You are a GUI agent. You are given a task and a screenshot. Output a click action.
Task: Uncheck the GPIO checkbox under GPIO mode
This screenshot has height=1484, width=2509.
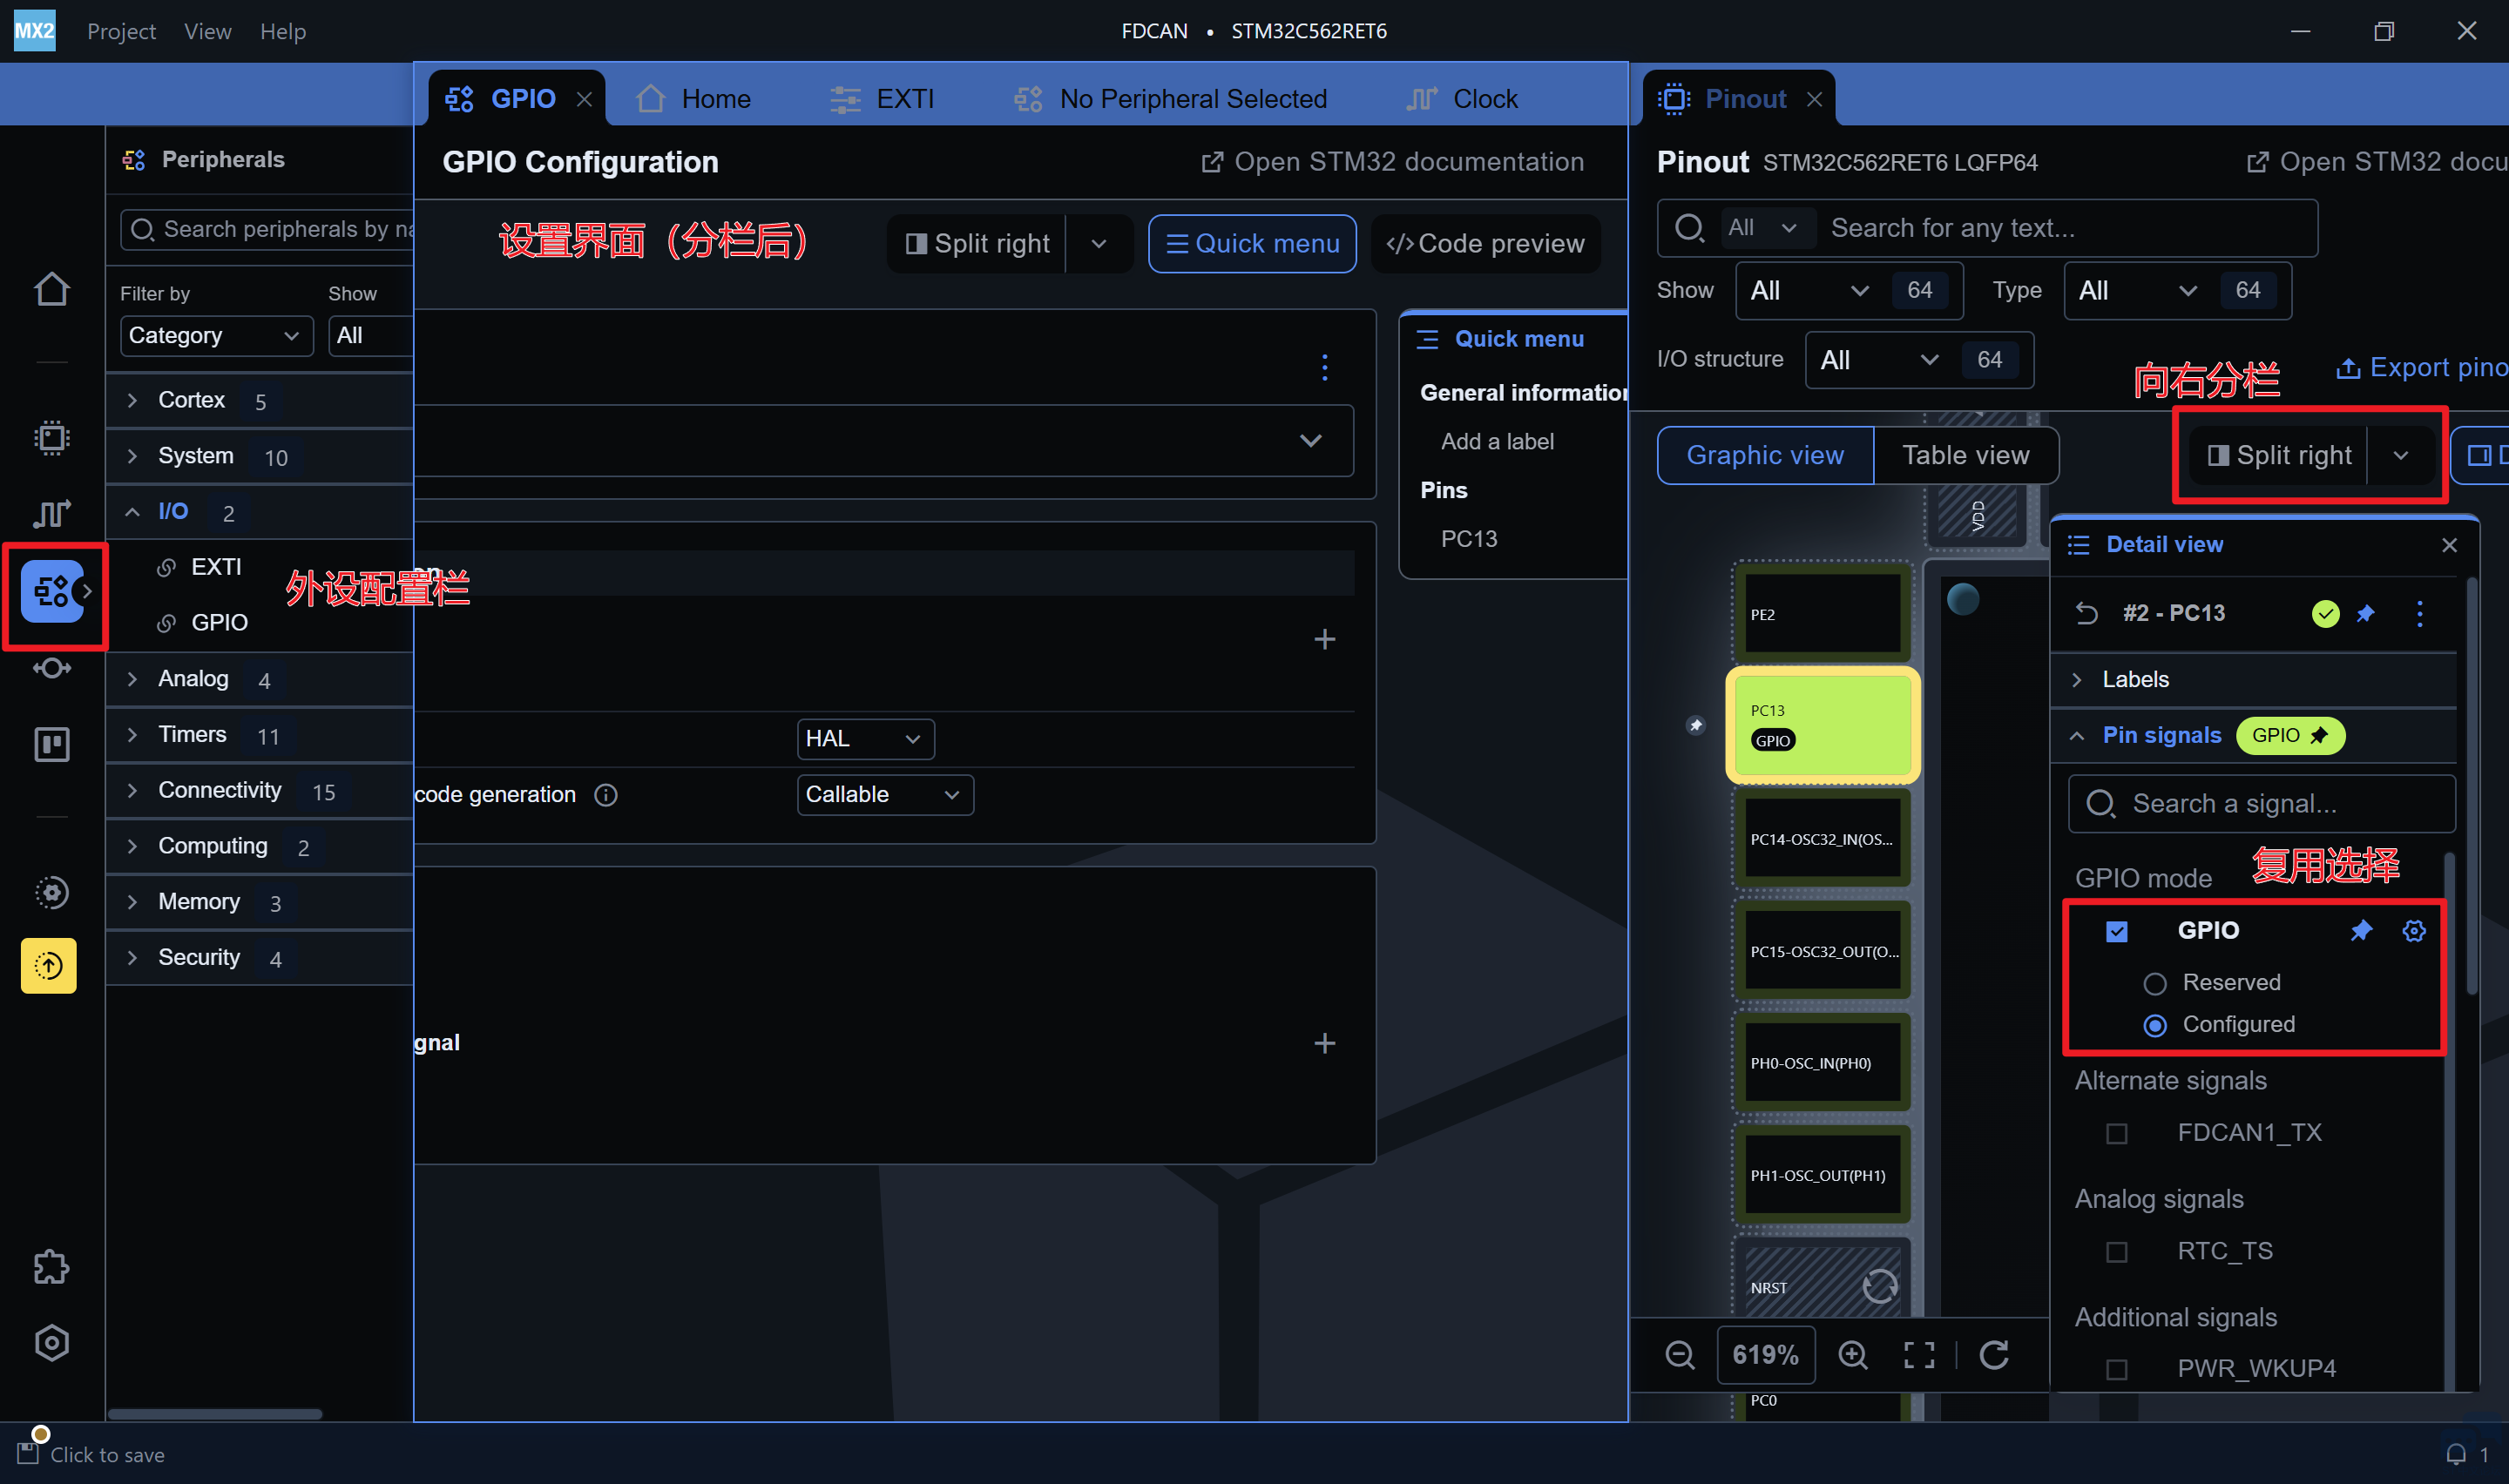(2117, 932)
